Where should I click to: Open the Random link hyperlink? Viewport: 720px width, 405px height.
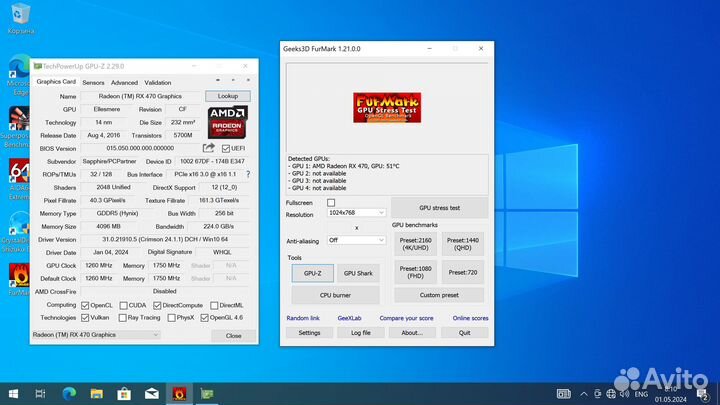pyautogui.click(x=303, y=318)
